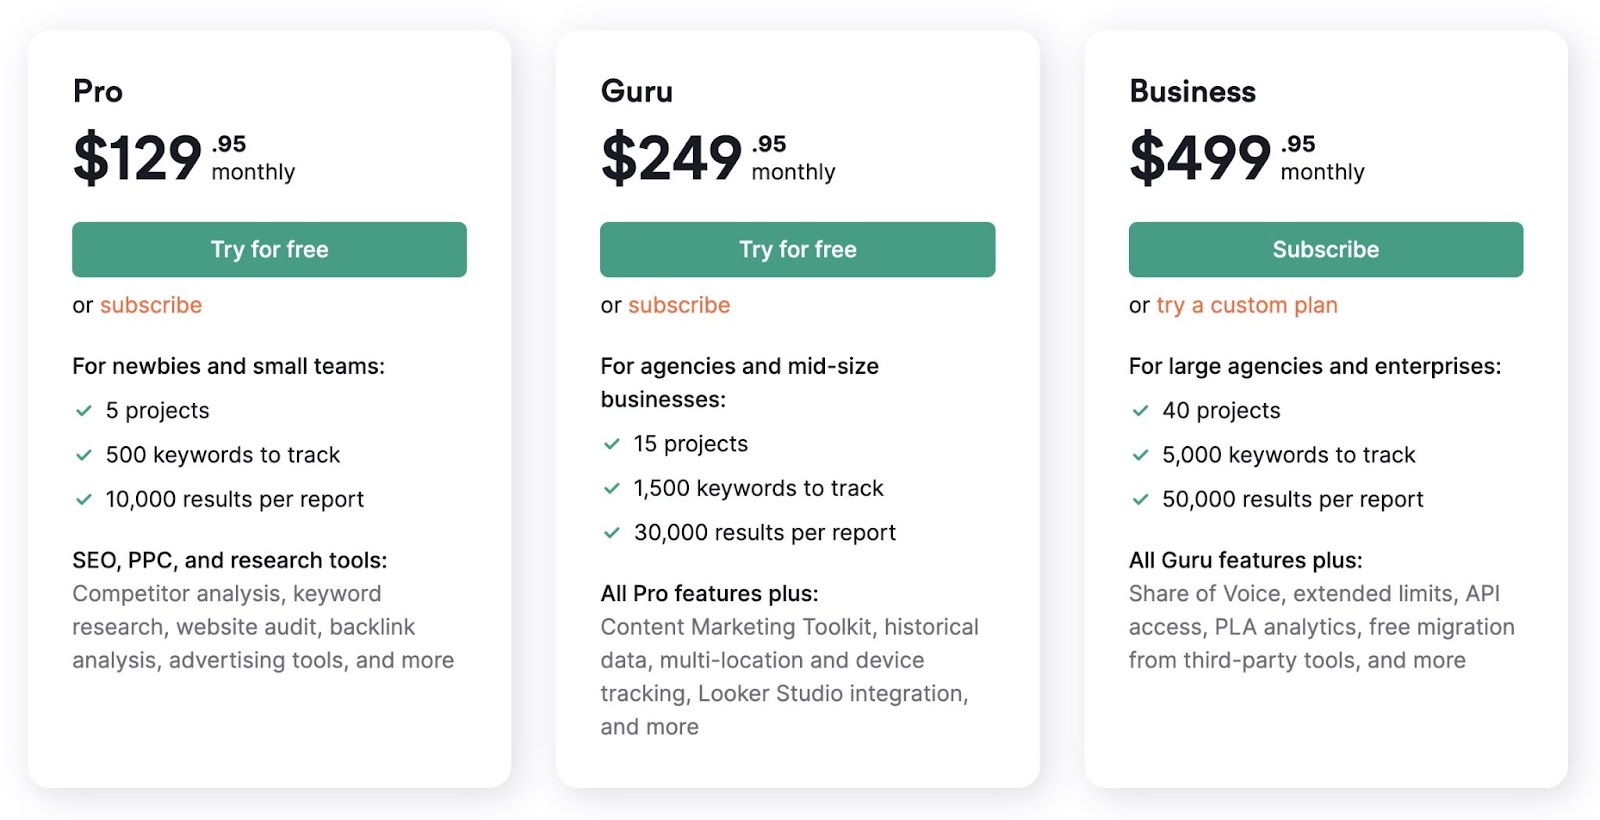
Task: Click the checkmark next to 30,000 results per report
Action: pyautogui.click(x=611, y=532)
